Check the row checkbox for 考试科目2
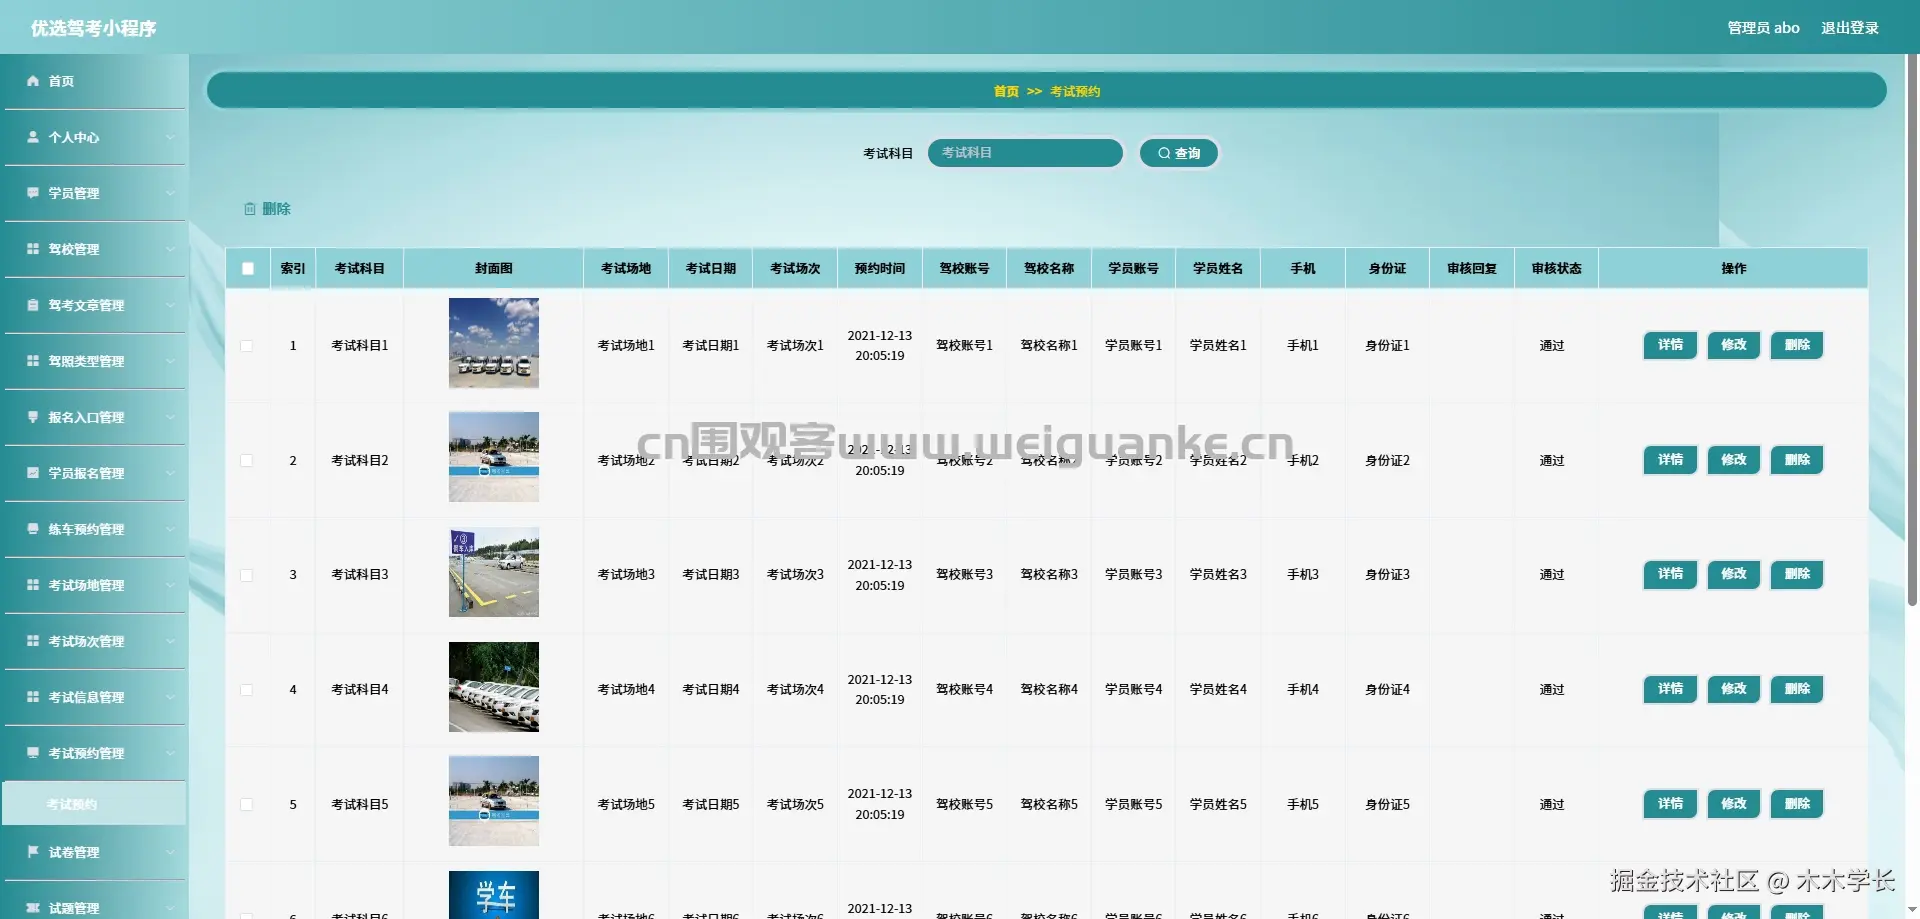The width and height of the screenshot is (1920, 919). click(x=247, y=461)
